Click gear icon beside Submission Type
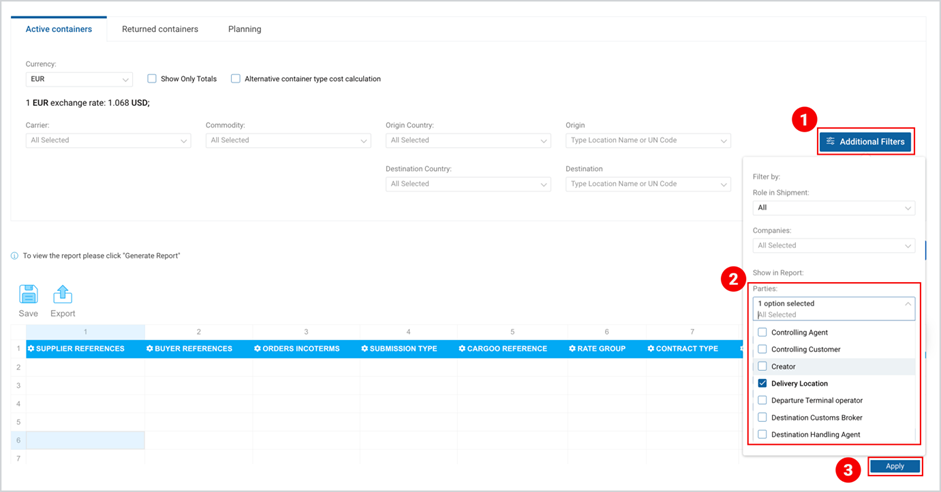The width and height of the screenshot is (941, 492). click(364, 349)
